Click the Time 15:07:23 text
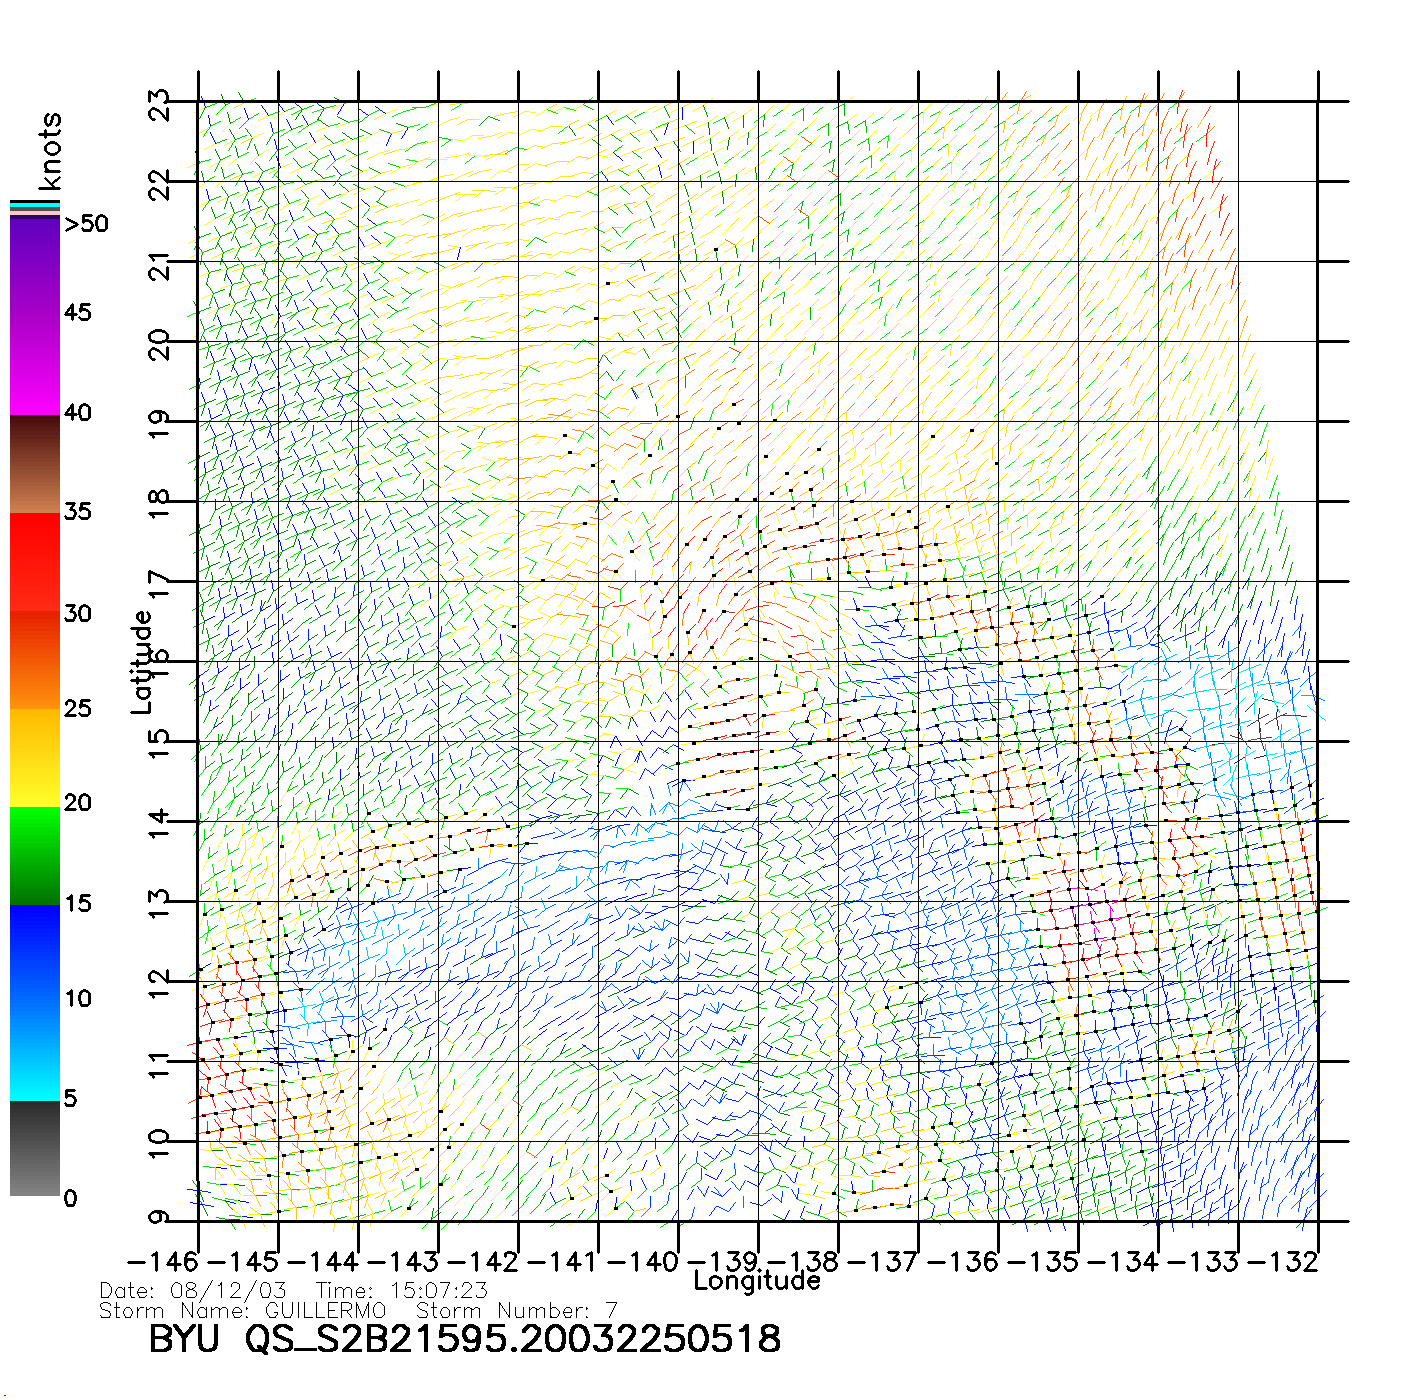Screen dimensions: 1420x1400 pos(401,1290)
